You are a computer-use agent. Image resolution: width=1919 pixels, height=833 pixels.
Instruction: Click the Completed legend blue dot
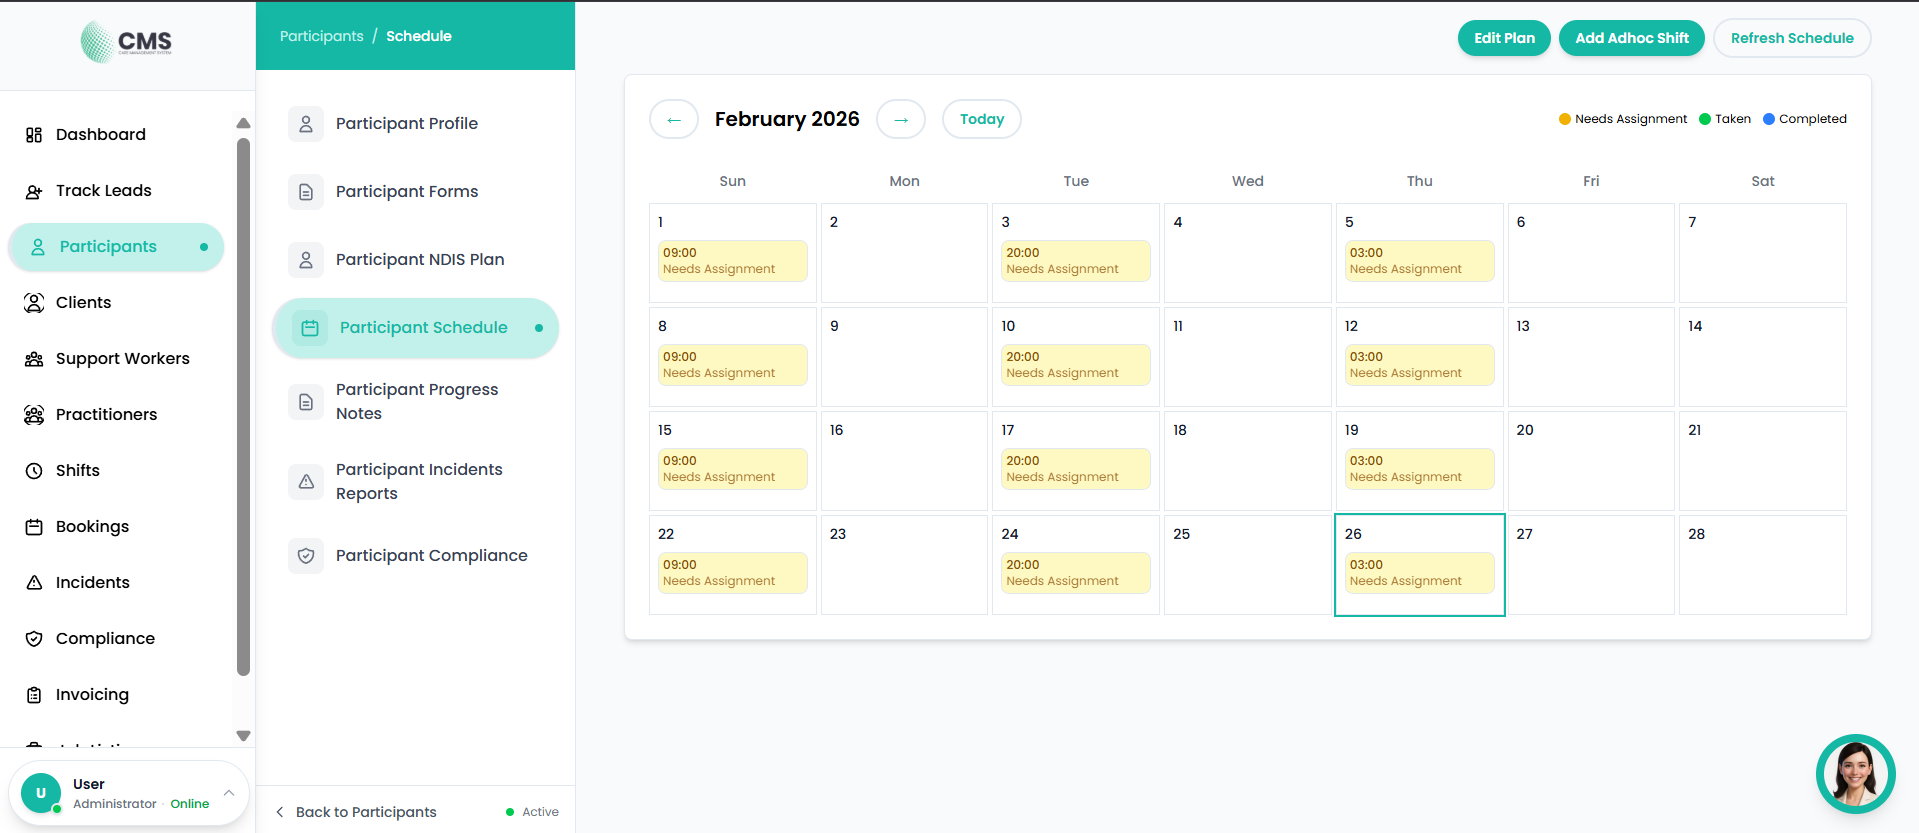(1769, 119)
